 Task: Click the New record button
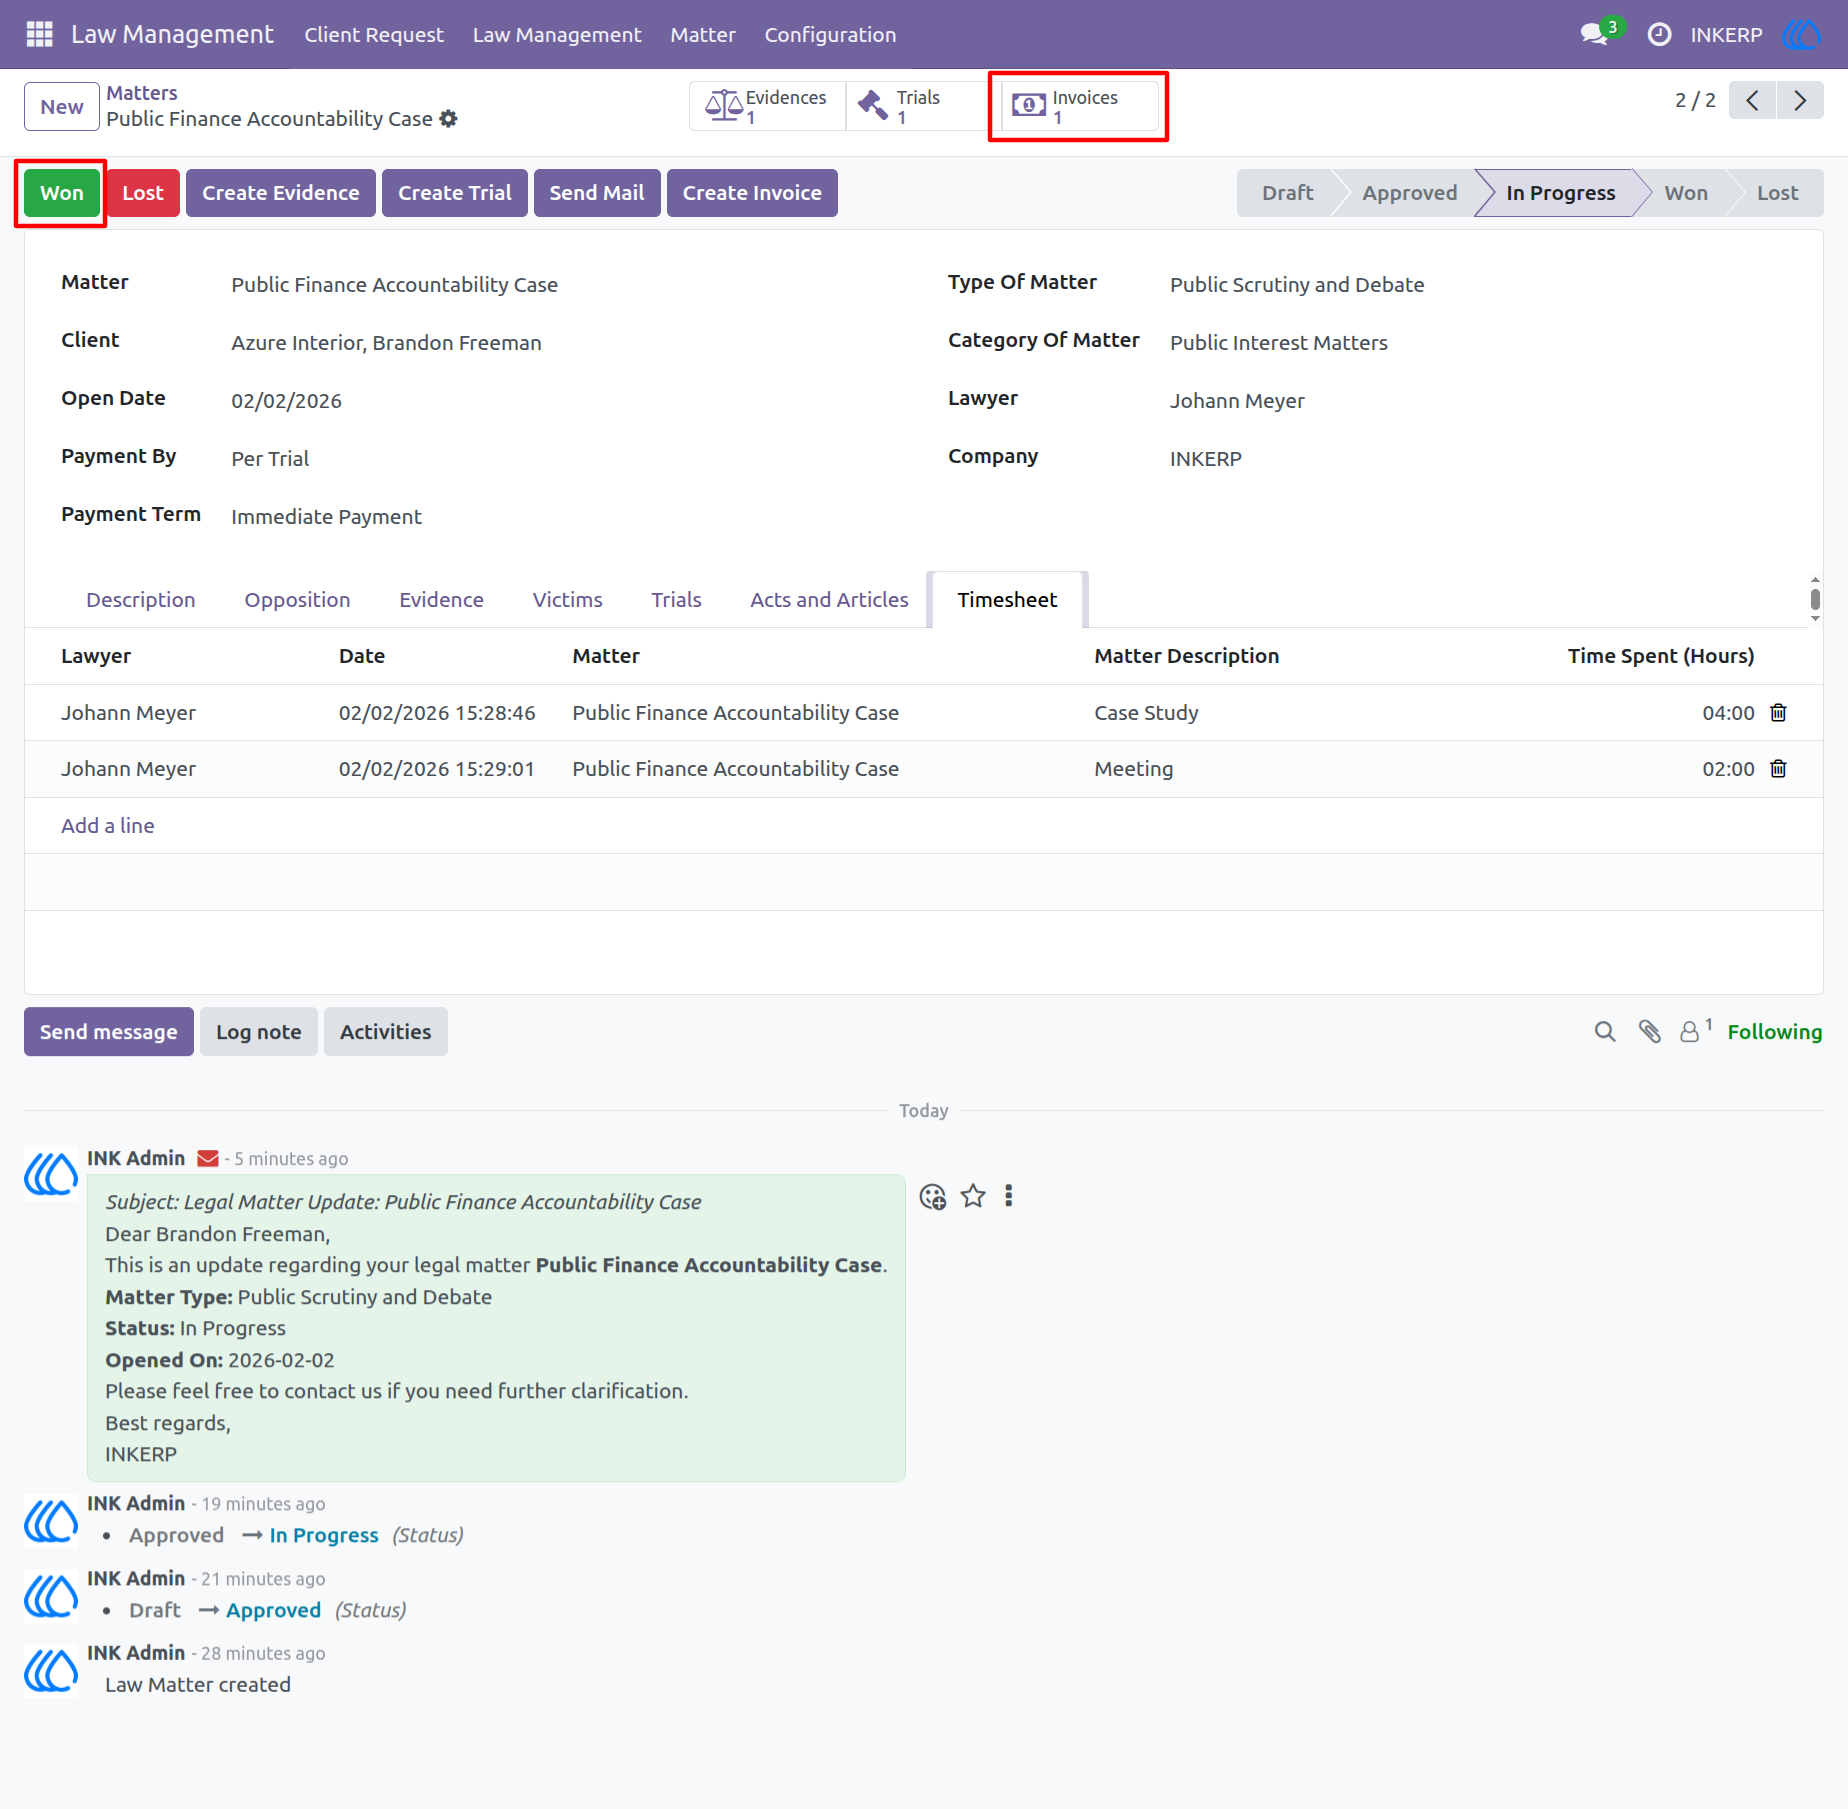click(x=62, y=106)
